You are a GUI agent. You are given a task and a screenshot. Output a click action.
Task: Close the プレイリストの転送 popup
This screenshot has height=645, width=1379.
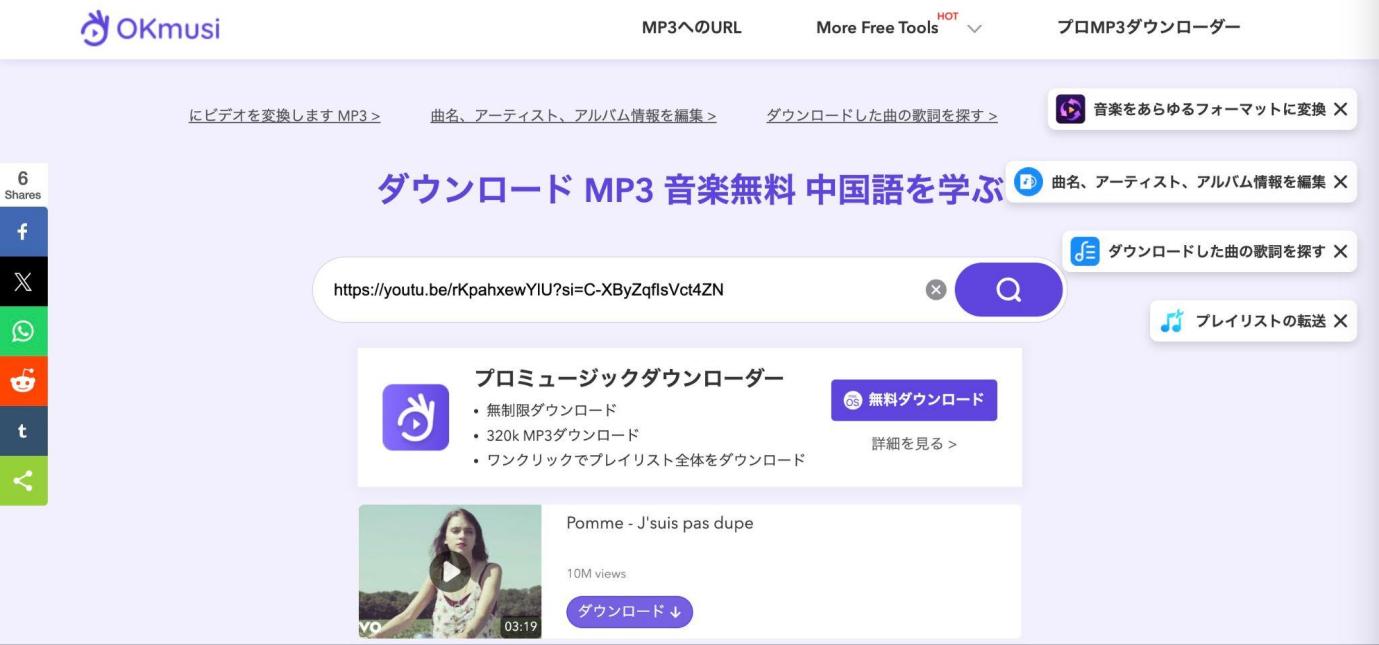[1340, 321]
